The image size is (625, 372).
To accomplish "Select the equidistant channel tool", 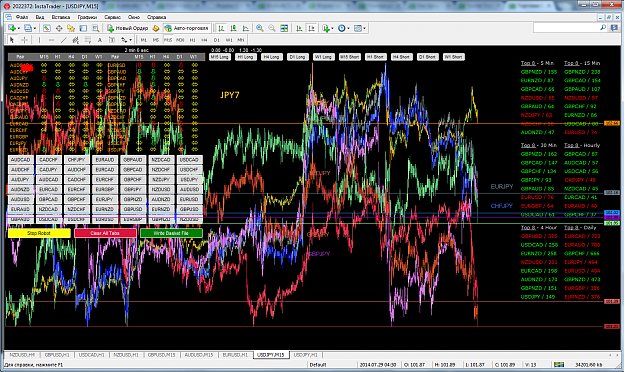I will point(75,40).
